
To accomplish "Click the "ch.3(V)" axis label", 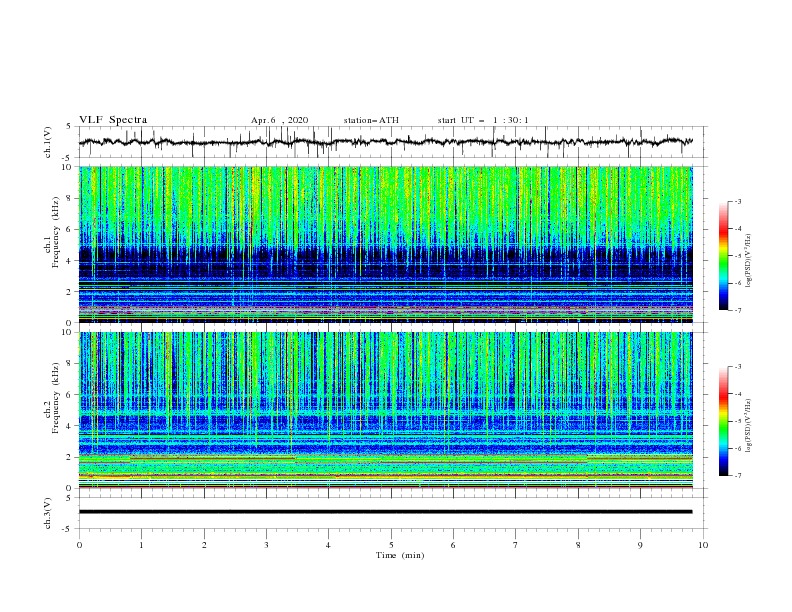I will (x=48, y=513).
